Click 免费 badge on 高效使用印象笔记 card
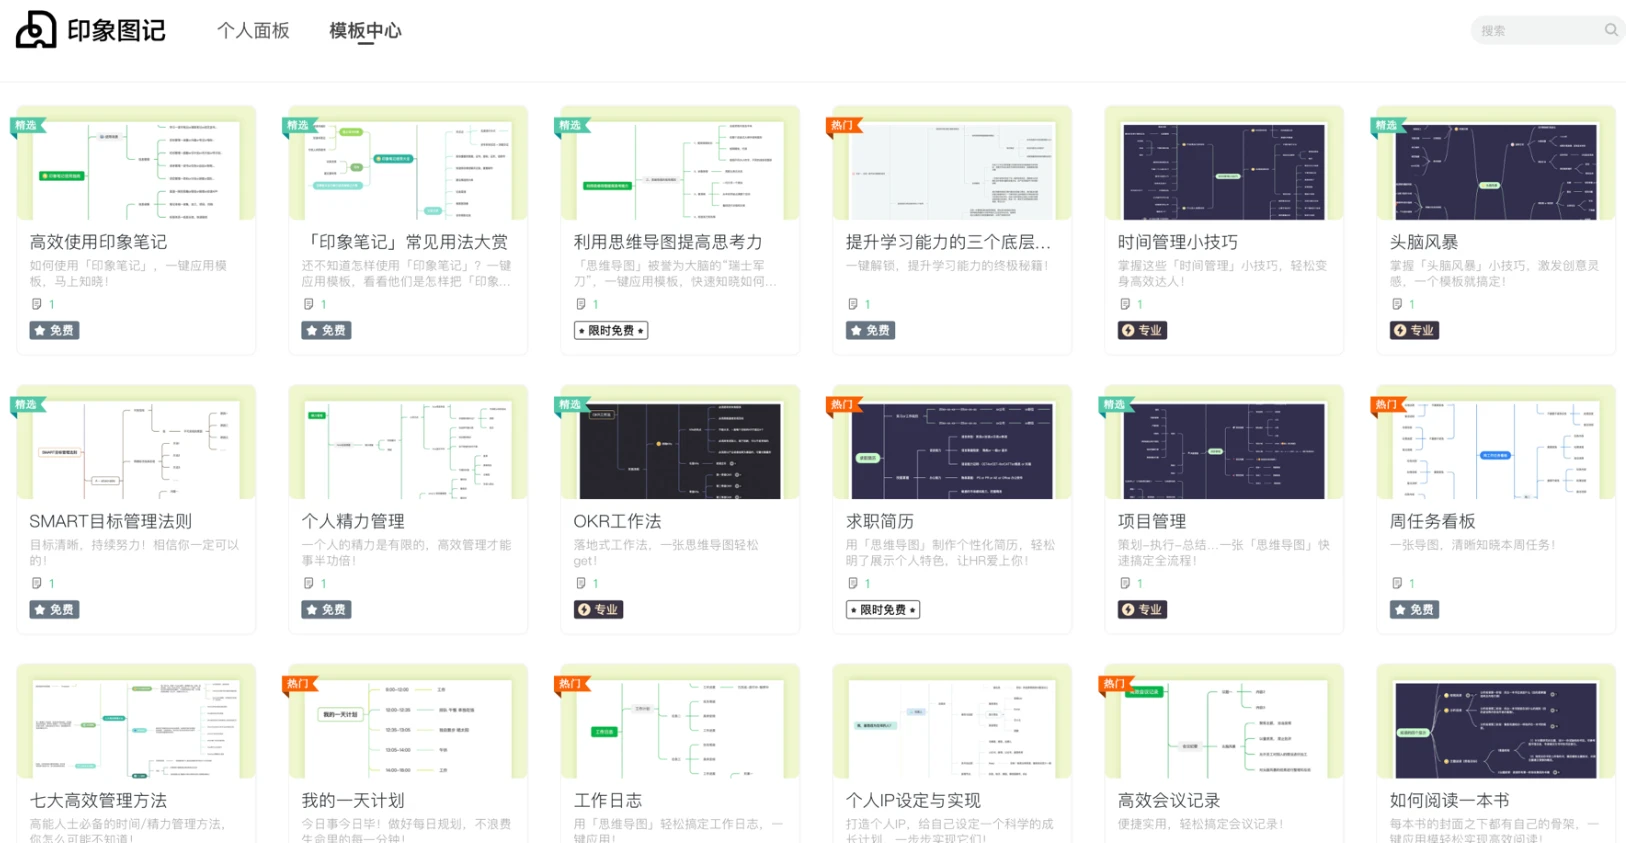 [55, 330]
